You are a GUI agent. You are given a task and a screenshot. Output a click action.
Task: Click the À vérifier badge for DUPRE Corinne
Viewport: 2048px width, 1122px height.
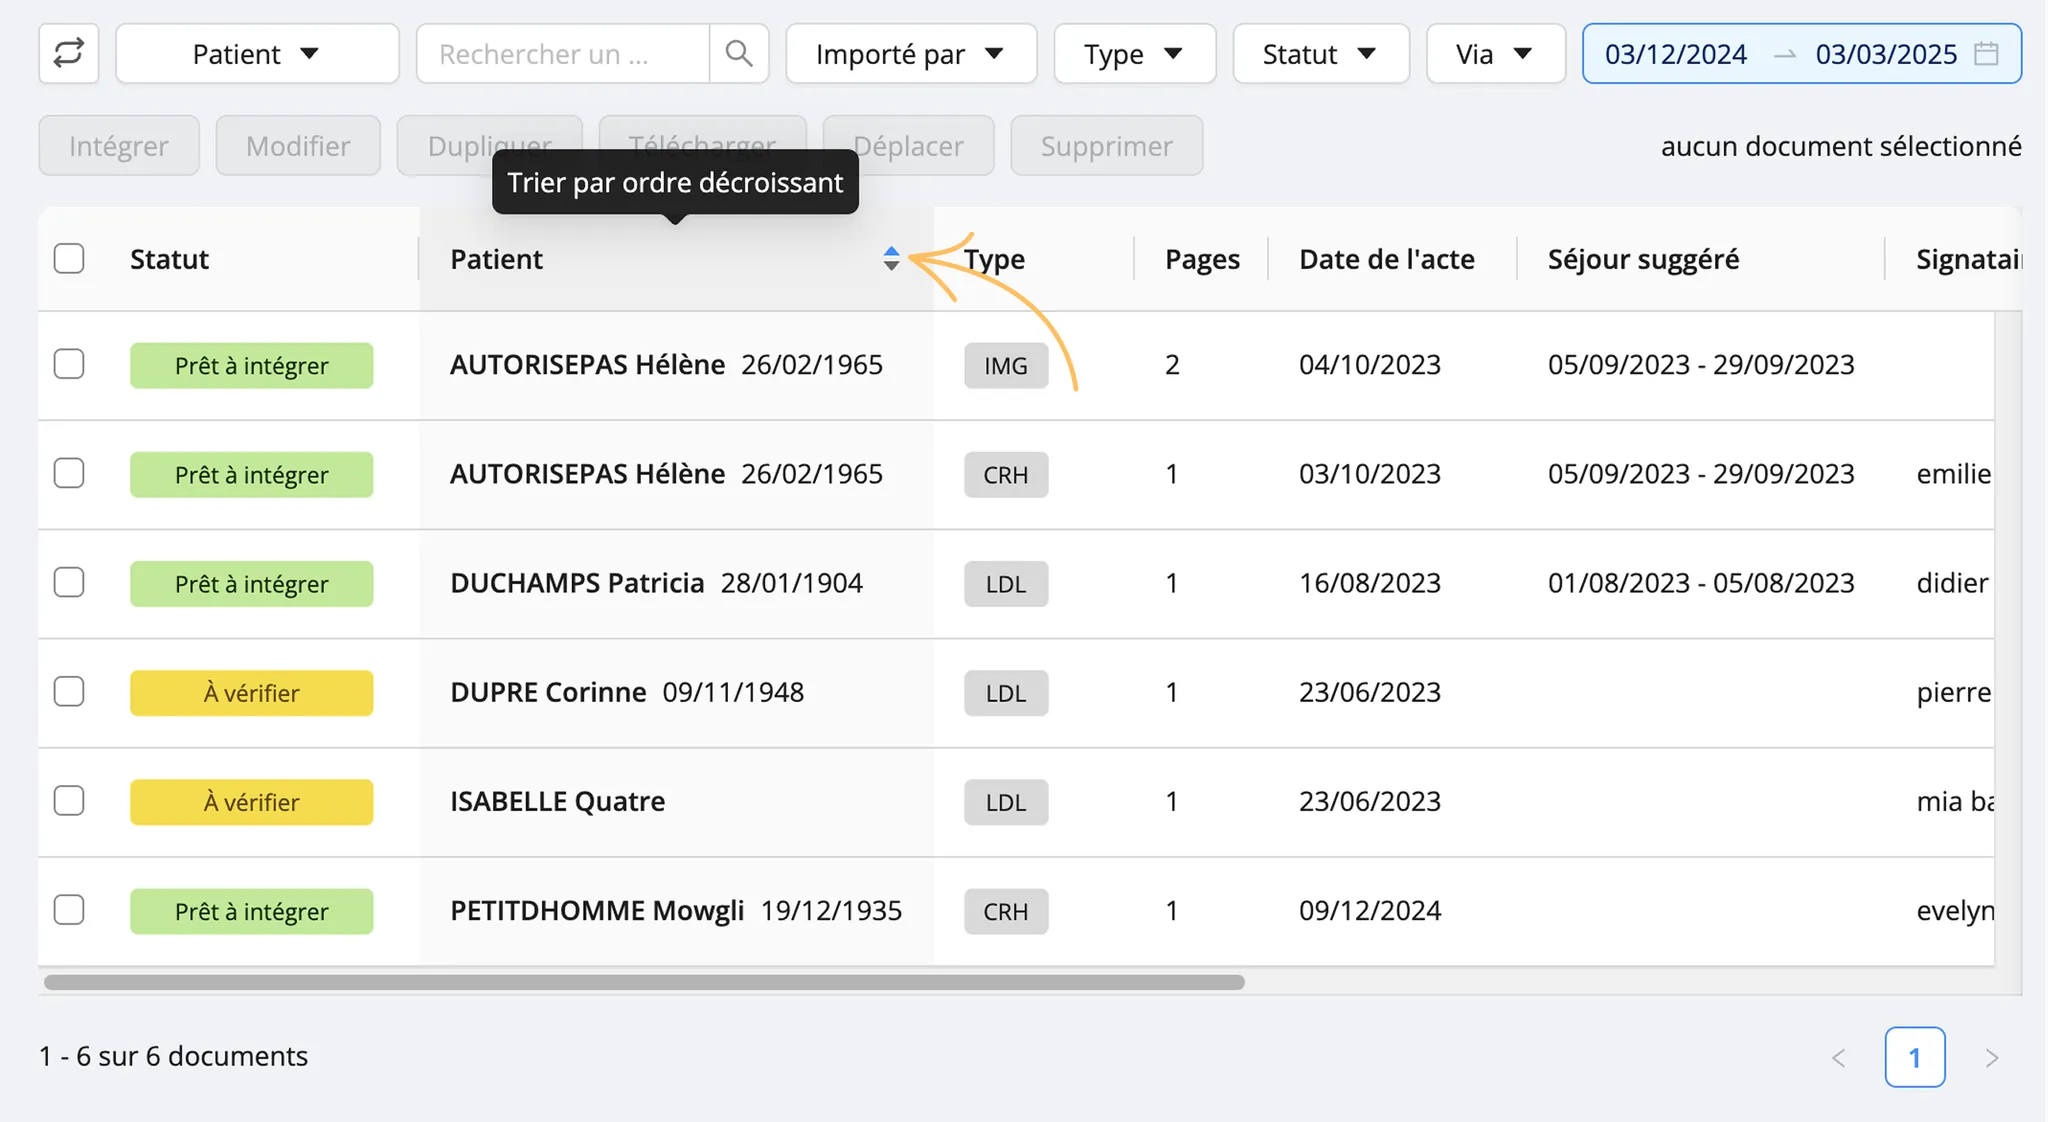click(x=252, y=693)
